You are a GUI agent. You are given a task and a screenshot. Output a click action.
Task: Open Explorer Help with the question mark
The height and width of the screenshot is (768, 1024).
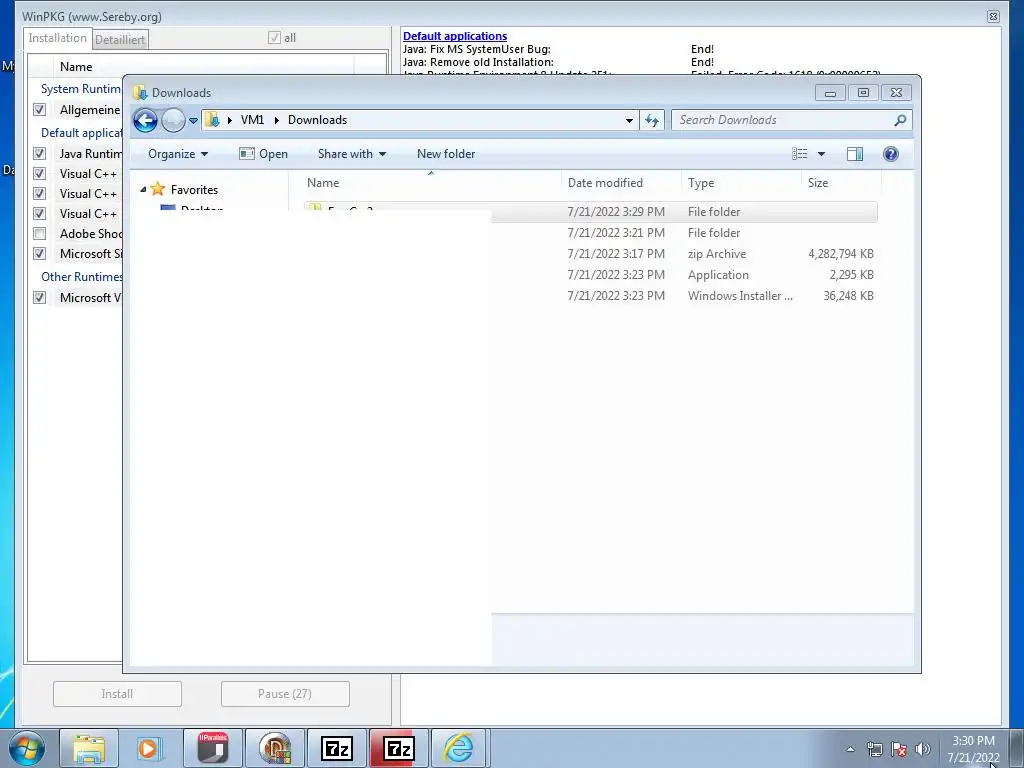pos(891,154)
